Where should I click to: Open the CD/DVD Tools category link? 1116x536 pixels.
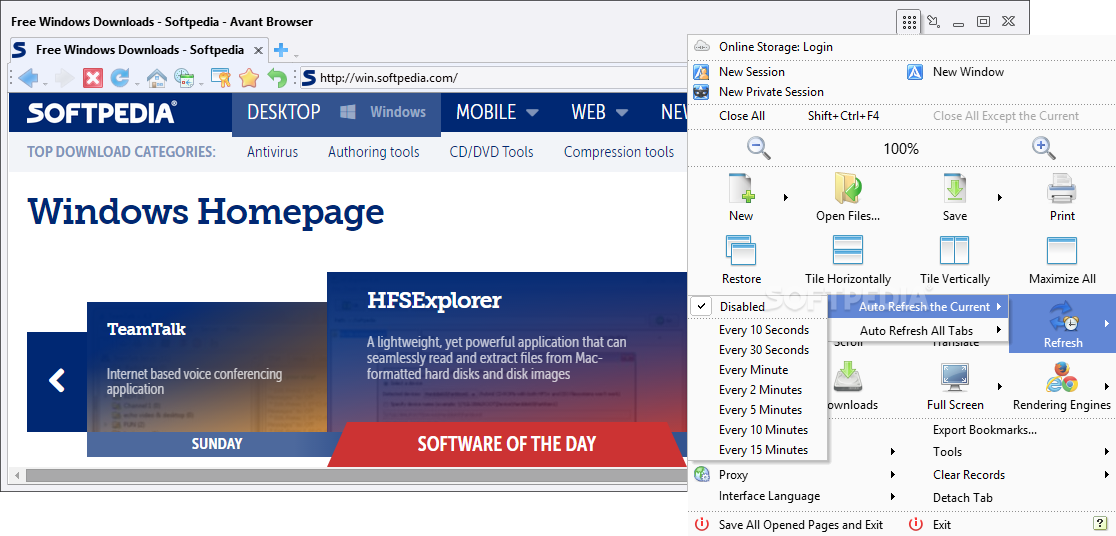click(491, 152)
